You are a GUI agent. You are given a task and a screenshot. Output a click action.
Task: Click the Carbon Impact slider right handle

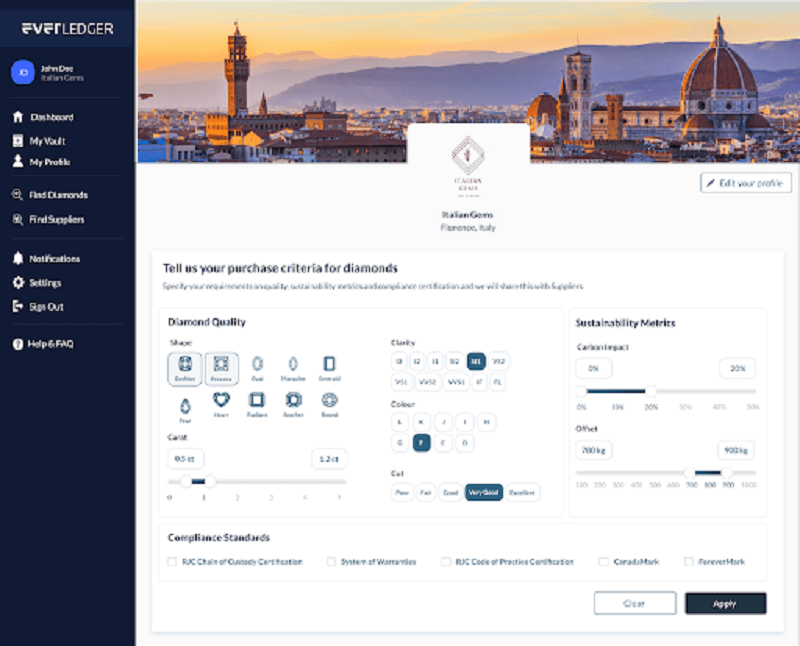(651, 392)
